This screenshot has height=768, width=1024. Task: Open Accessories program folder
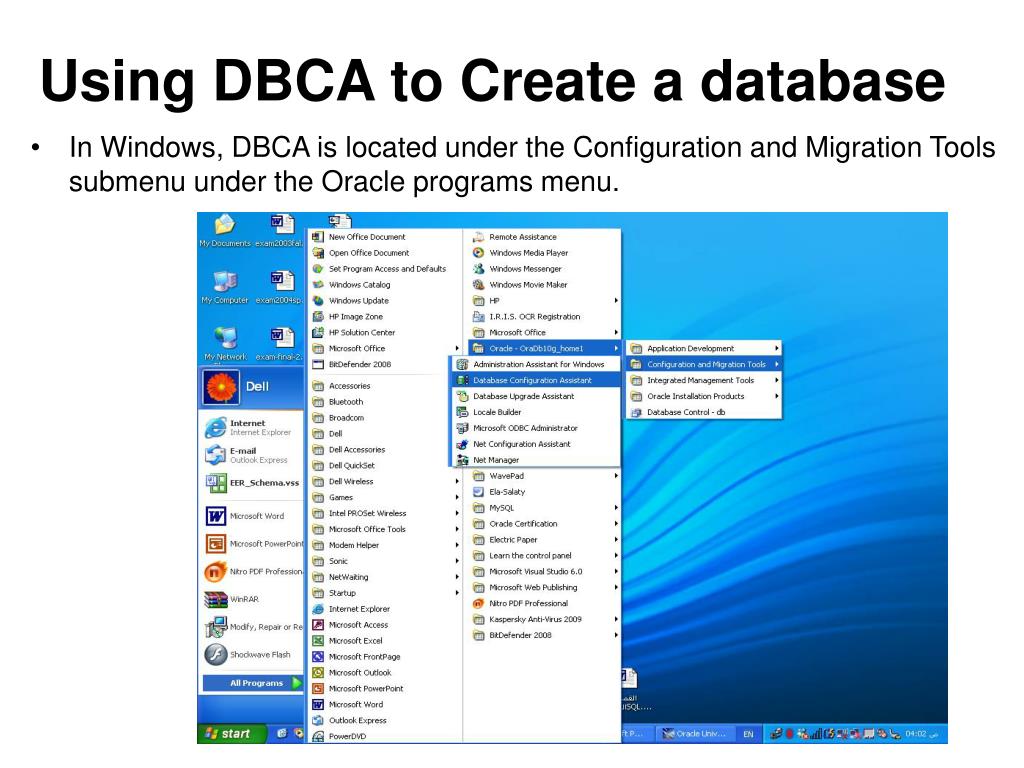[385, 386]
